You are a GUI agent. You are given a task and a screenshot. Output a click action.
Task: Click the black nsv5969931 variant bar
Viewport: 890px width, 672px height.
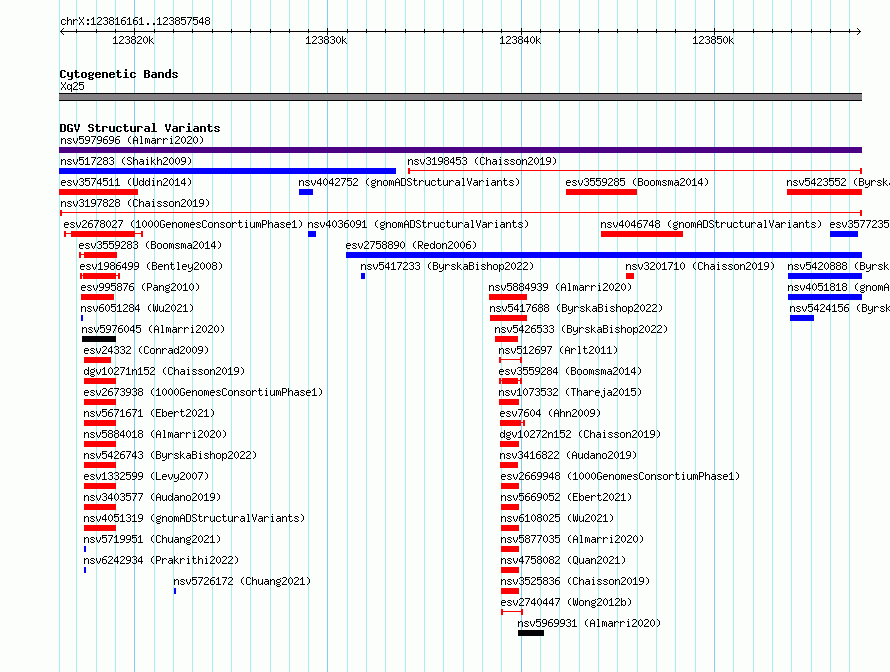(x=531, y=633)
